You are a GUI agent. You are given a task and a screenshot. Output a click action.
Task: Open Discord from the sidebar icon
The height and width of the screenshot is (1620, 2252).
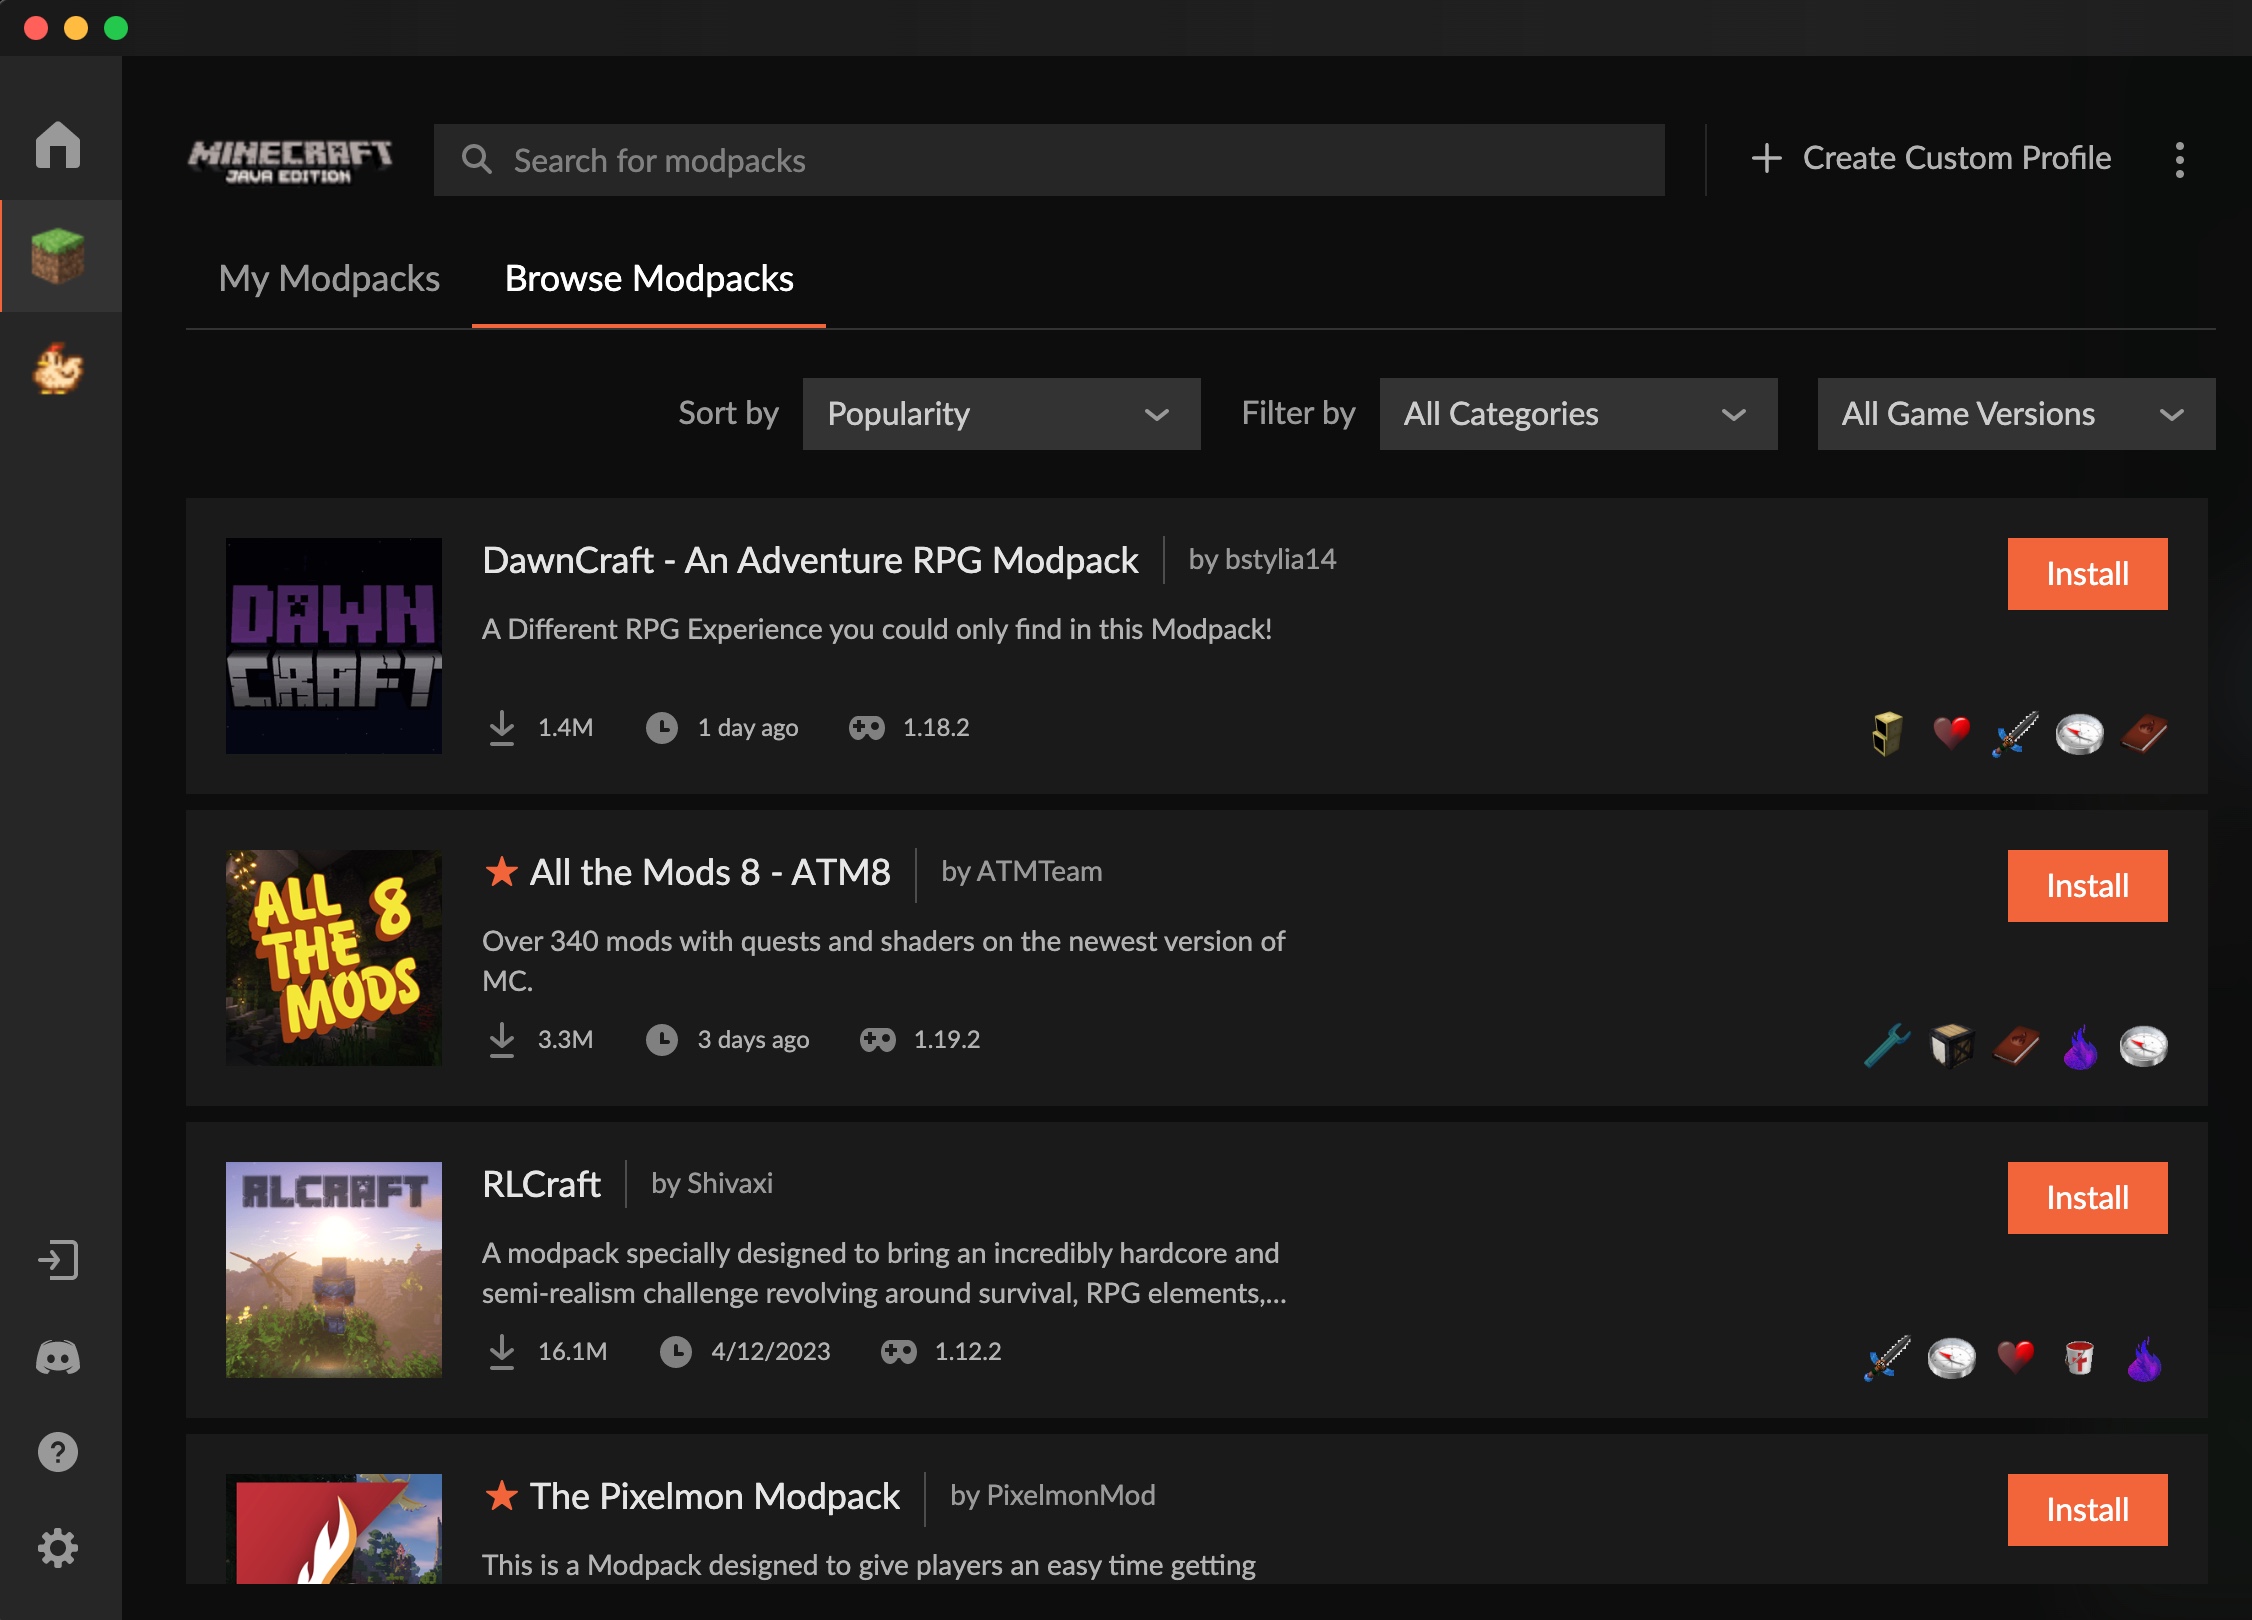point(59,1357)
